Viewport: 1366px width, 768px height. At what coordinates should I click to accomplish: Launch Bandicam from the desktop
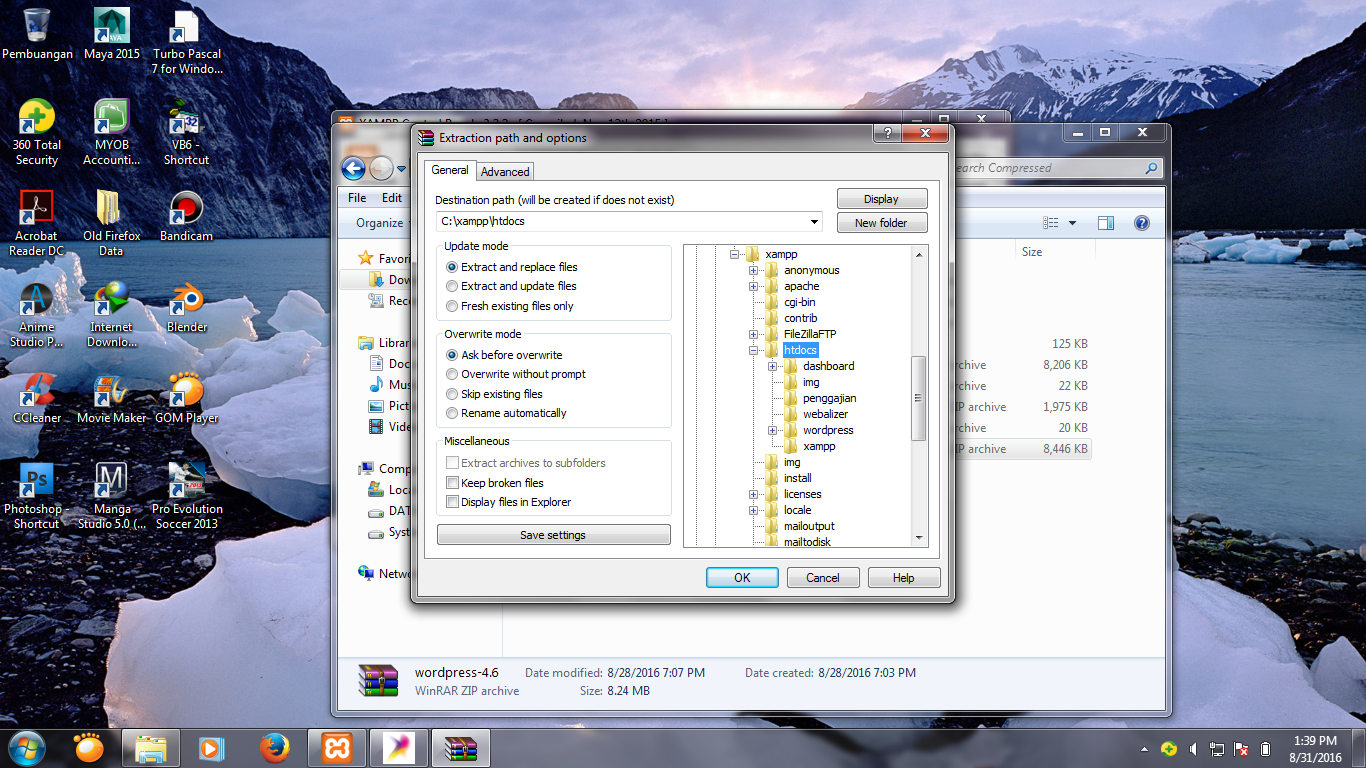(x=187, y=216)
